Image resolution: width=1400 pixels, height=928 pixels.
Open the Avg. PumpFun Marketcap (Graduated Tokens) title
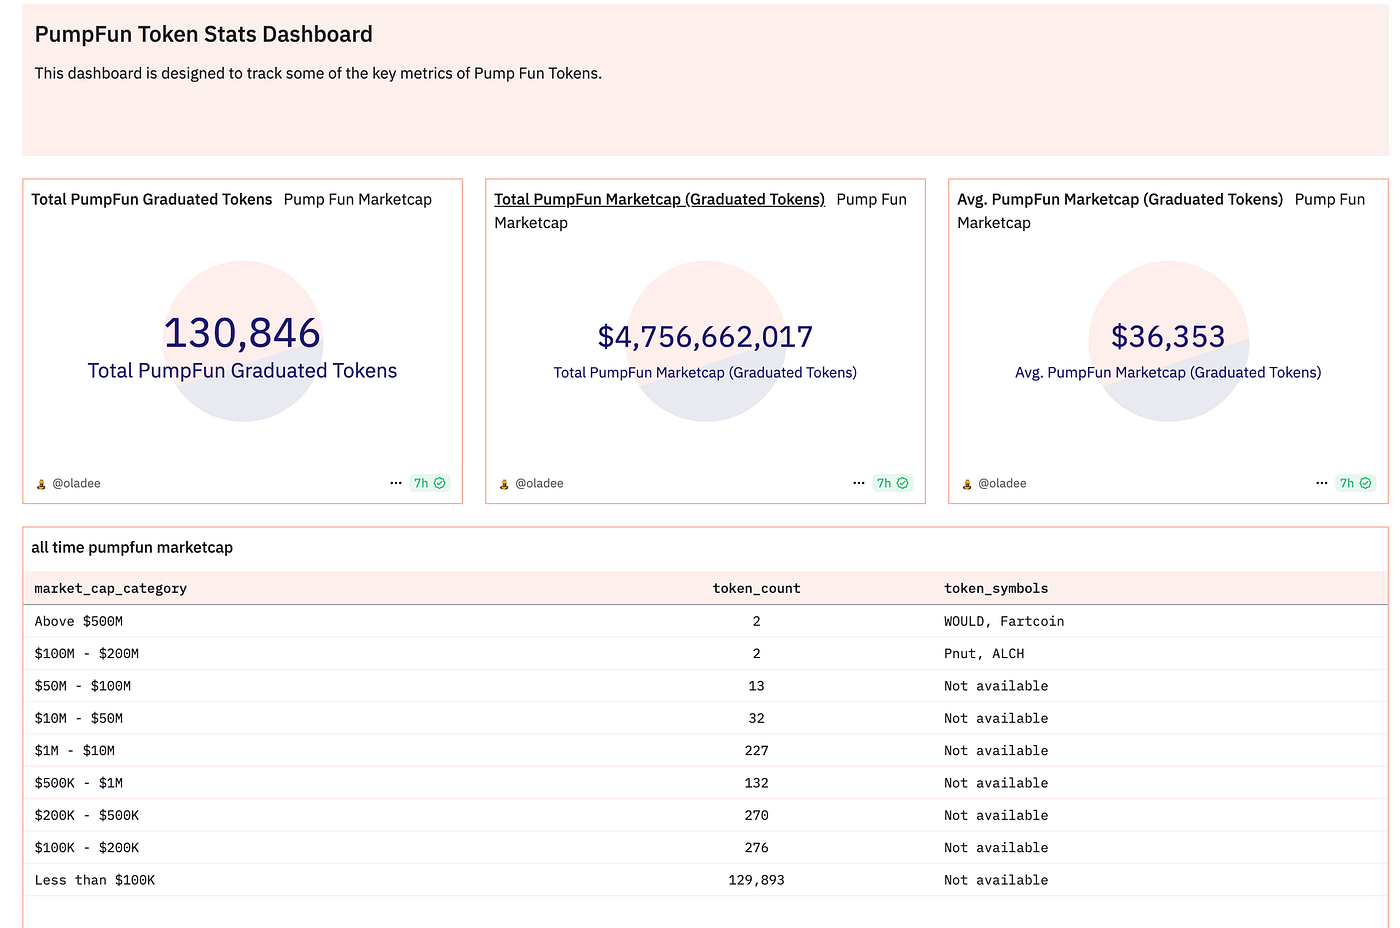(1120, 199)
